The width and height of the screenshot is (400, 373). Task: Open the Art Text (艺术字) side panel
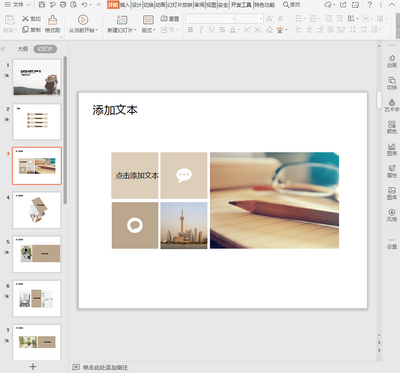(x=392, y=105)
